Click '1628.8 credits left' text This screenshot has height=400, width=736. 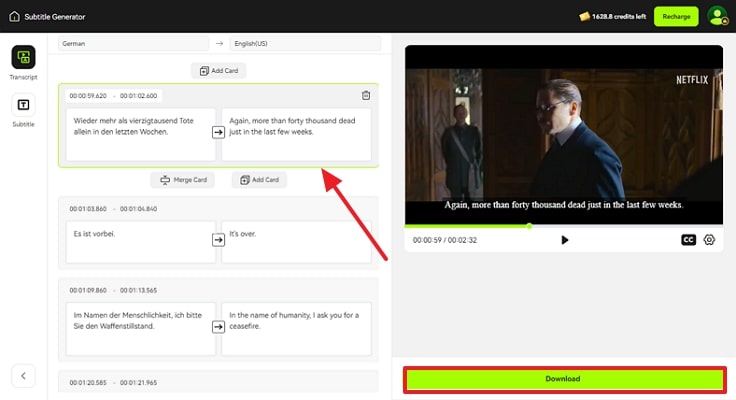click(619, 16)
